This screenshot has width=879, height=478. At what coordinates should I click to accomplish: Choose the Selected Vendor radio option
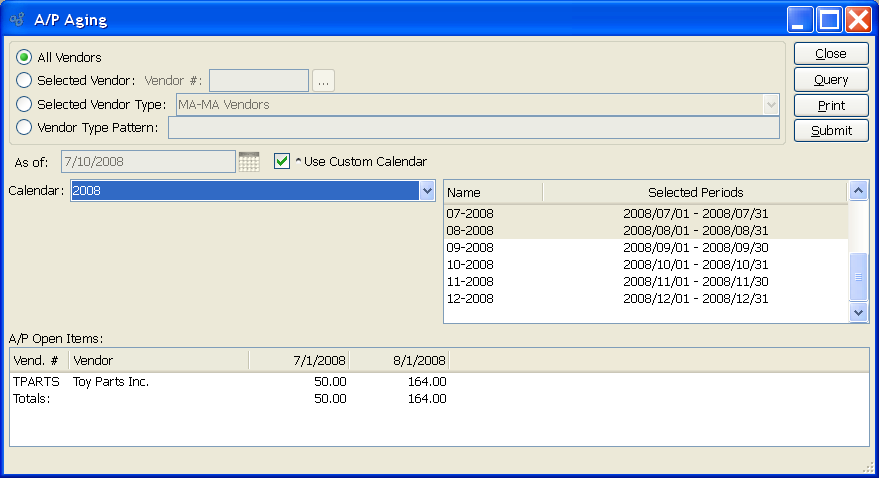24,81
